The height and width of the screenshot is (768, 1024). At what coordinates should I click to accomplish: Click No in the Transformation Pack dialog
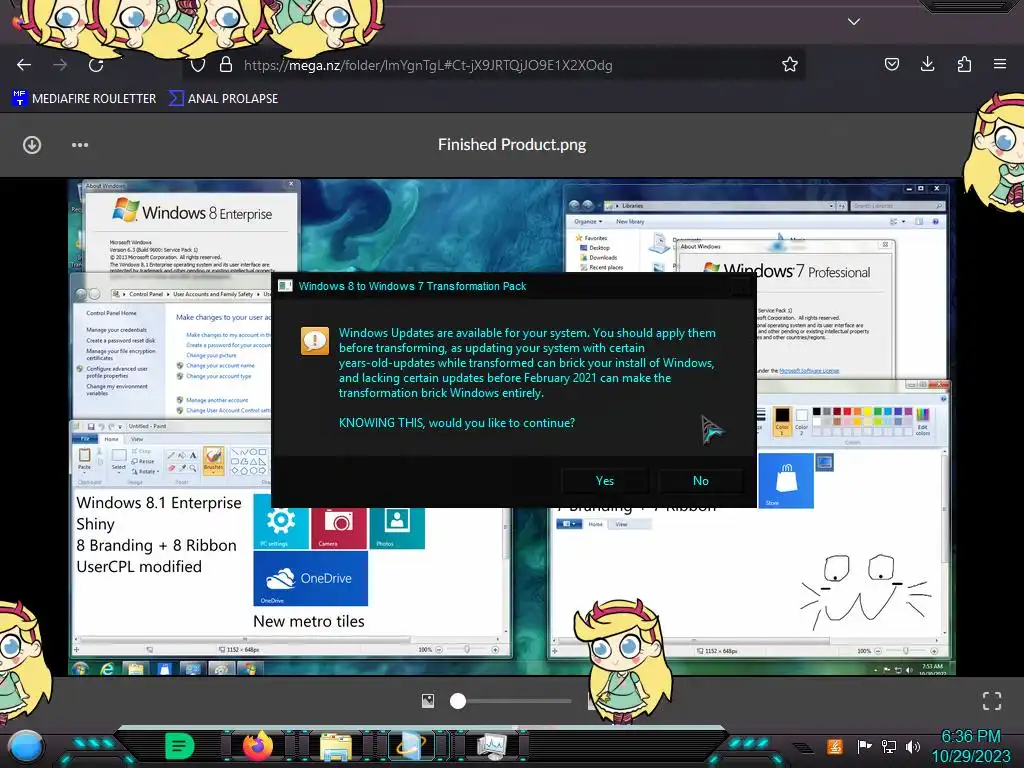(x=701, y=481)
